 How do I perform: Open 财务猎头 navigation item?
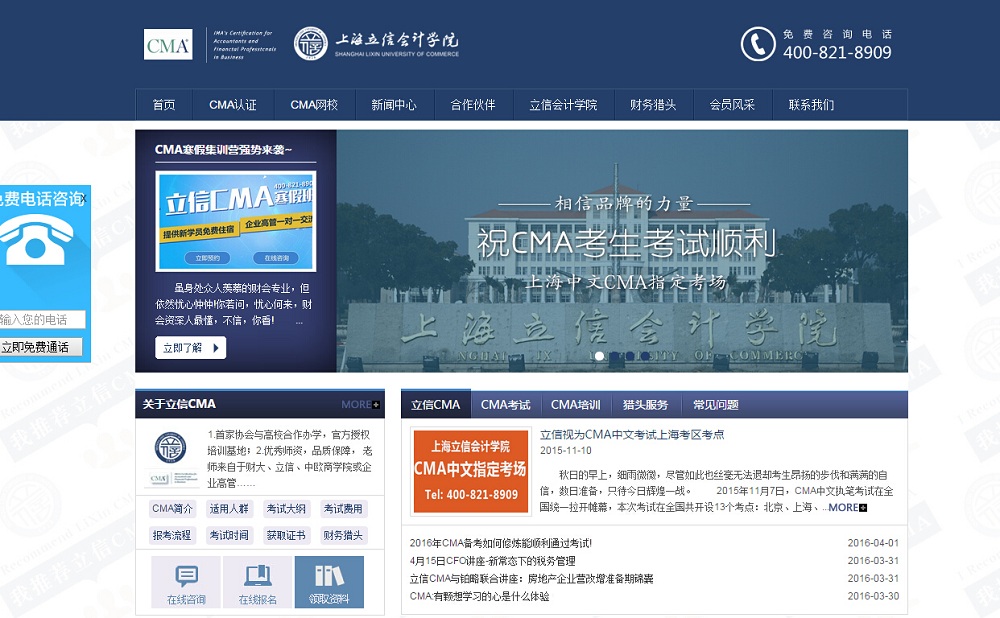click(x=653, y=105)
